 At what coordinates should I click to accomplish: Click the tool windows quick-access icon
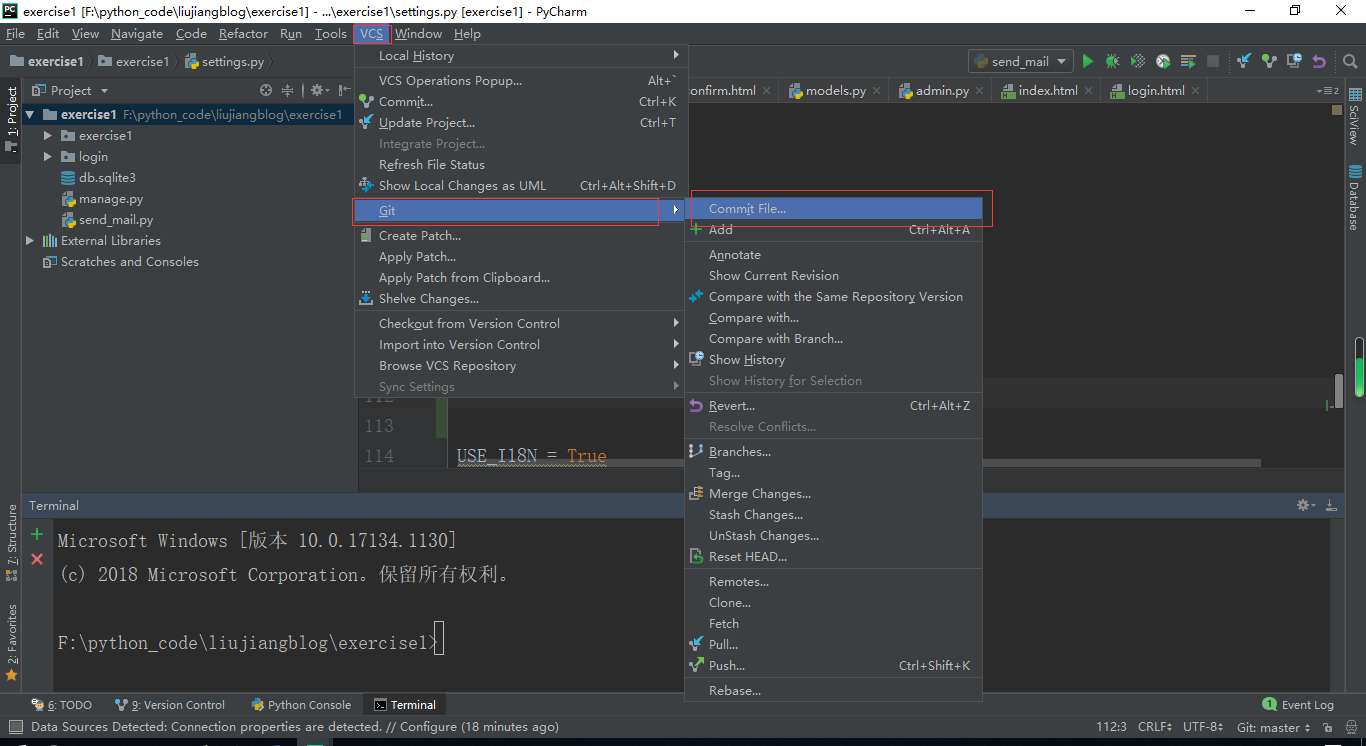tap(14, 726)
